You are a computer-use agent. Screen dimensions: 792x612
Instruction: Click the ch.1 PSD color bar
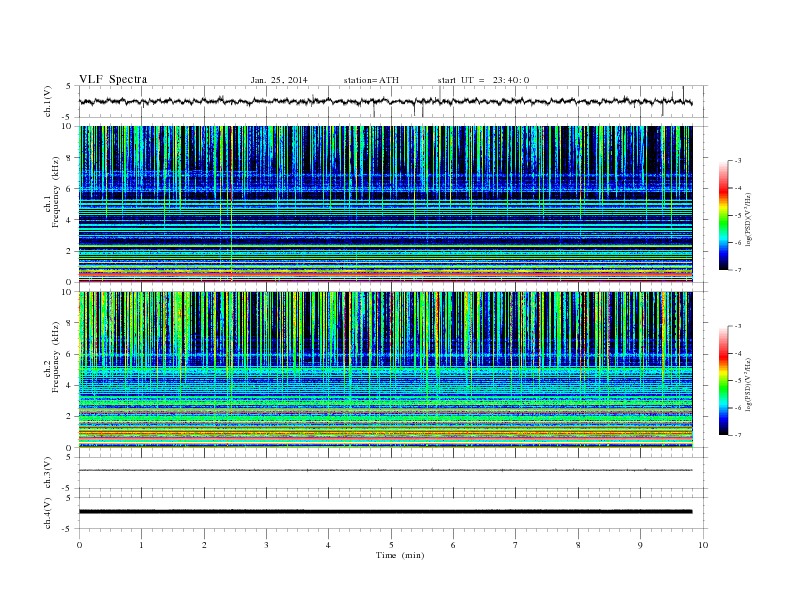coord(723,215)
